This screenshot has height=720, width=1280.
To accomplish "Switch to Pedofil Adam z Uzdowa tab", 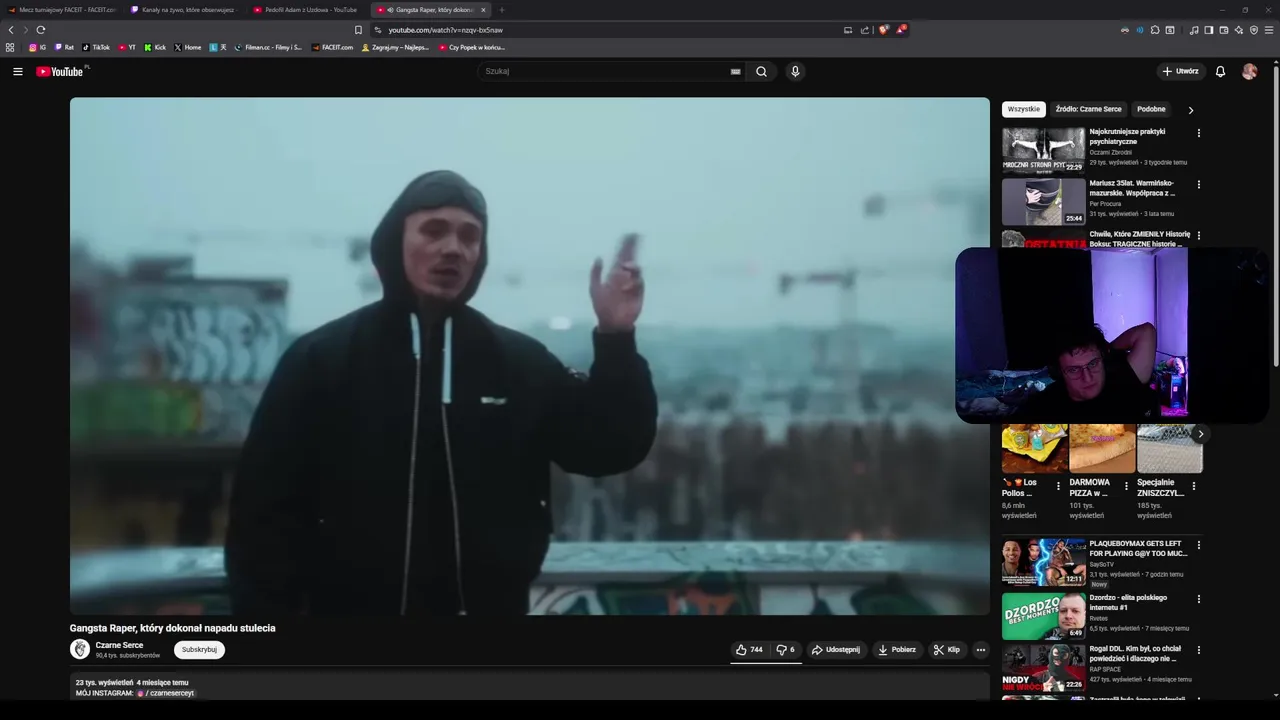I will (x=307, y=10).
